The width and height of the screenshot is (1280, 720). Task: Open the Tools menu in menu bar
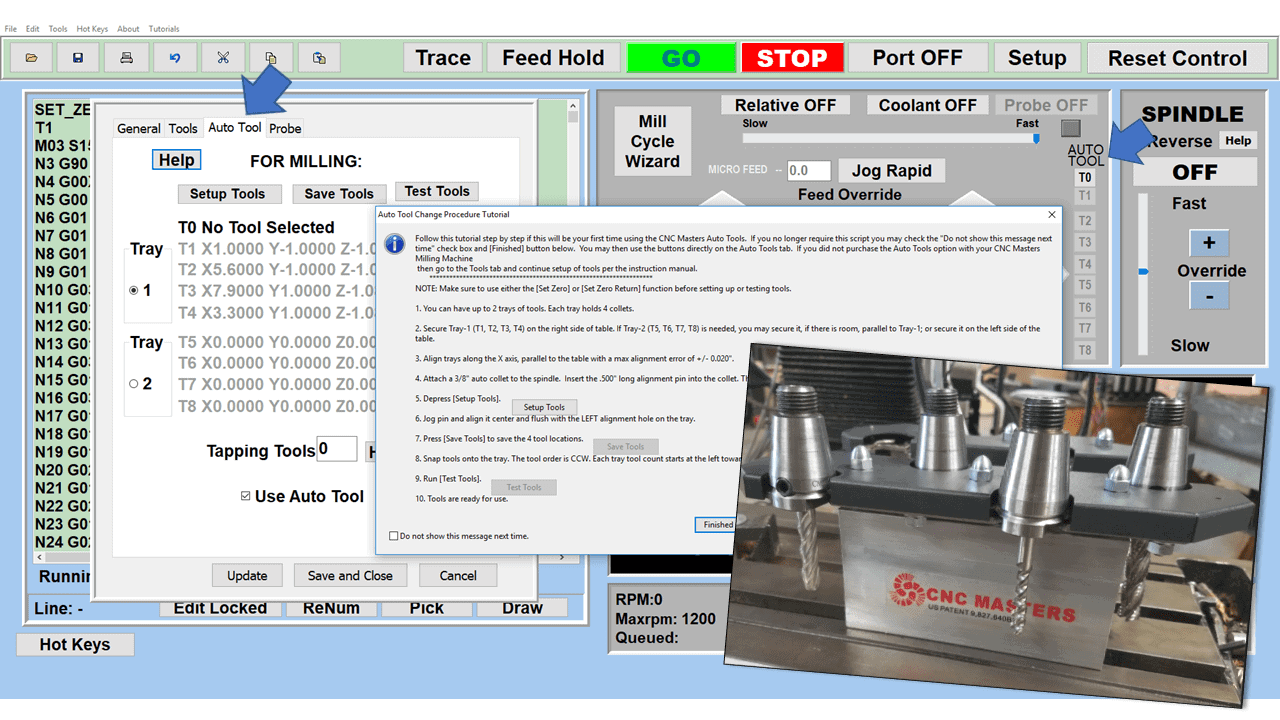tap(58, 29)
